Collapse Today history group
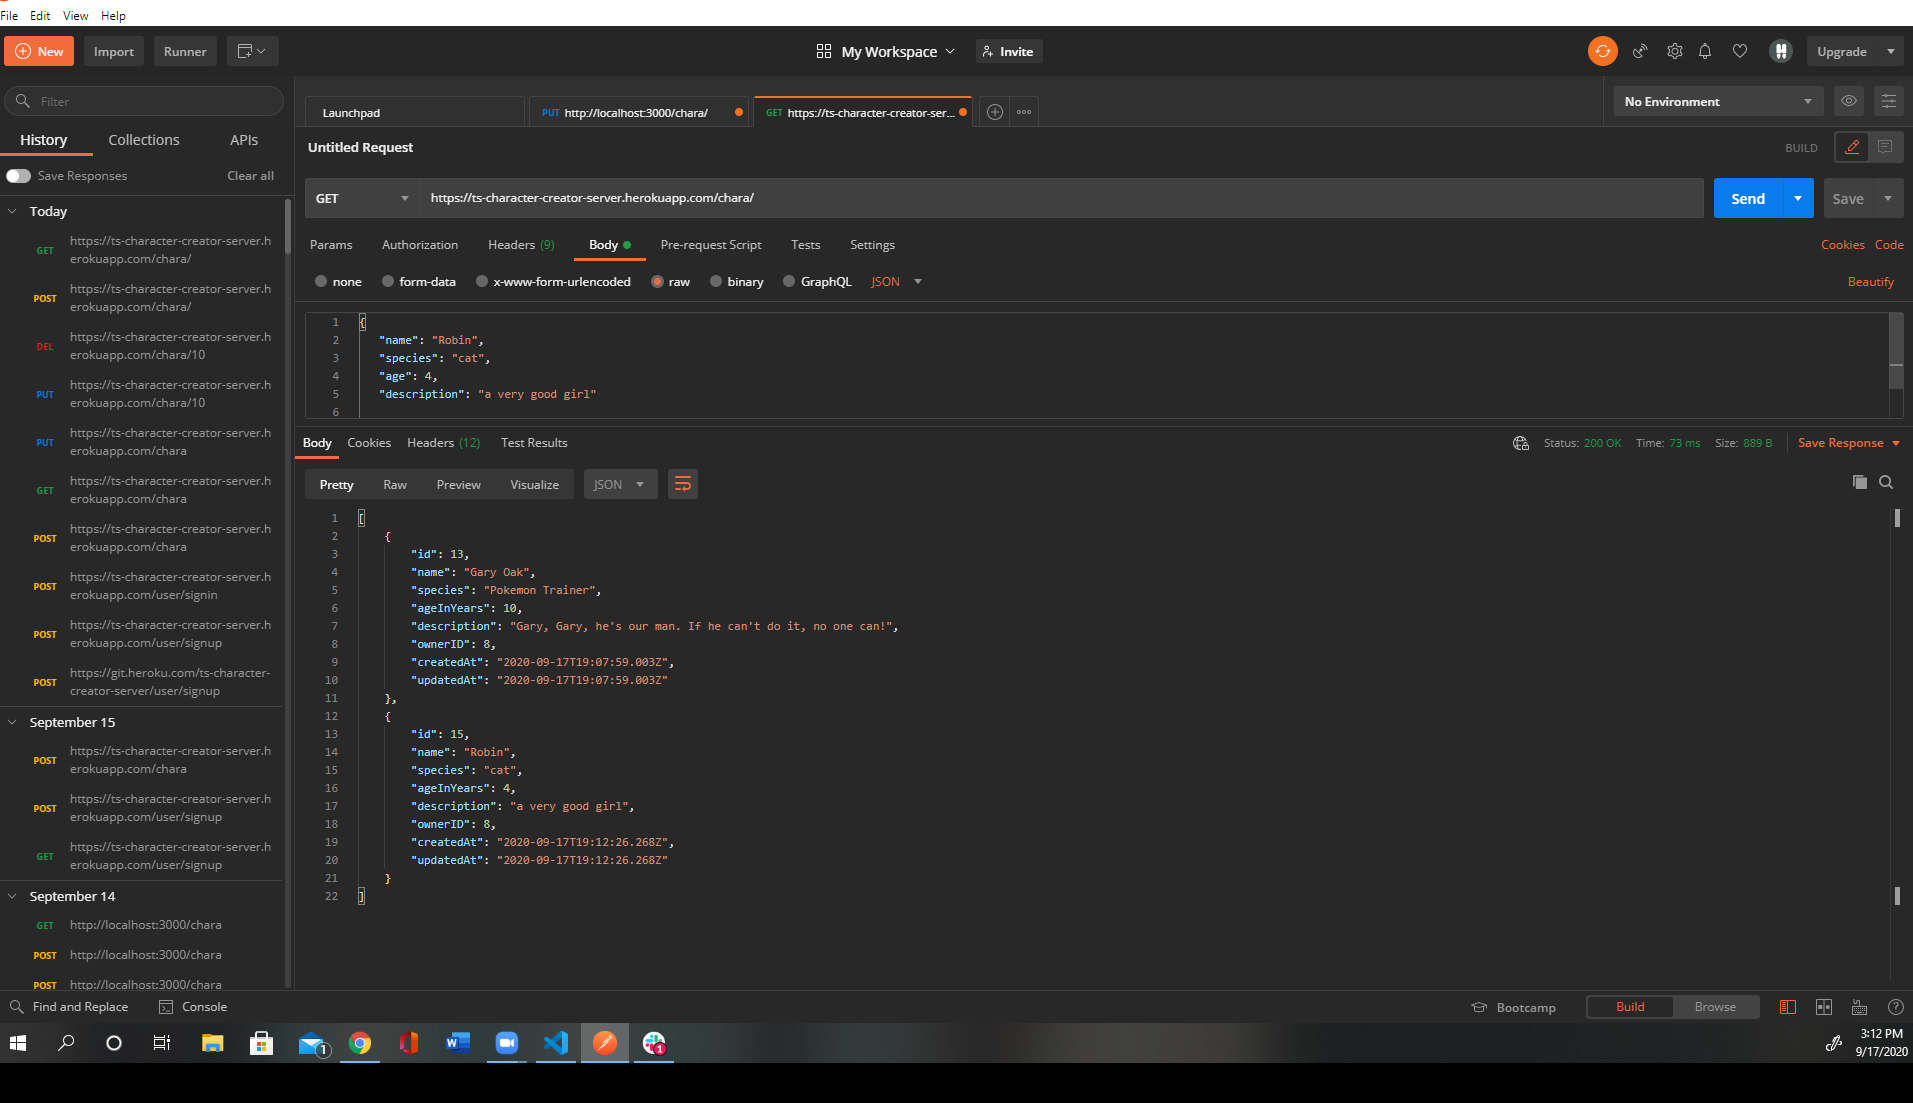The height and width of the screenshot is (1103, 1913). click(13, 211)
